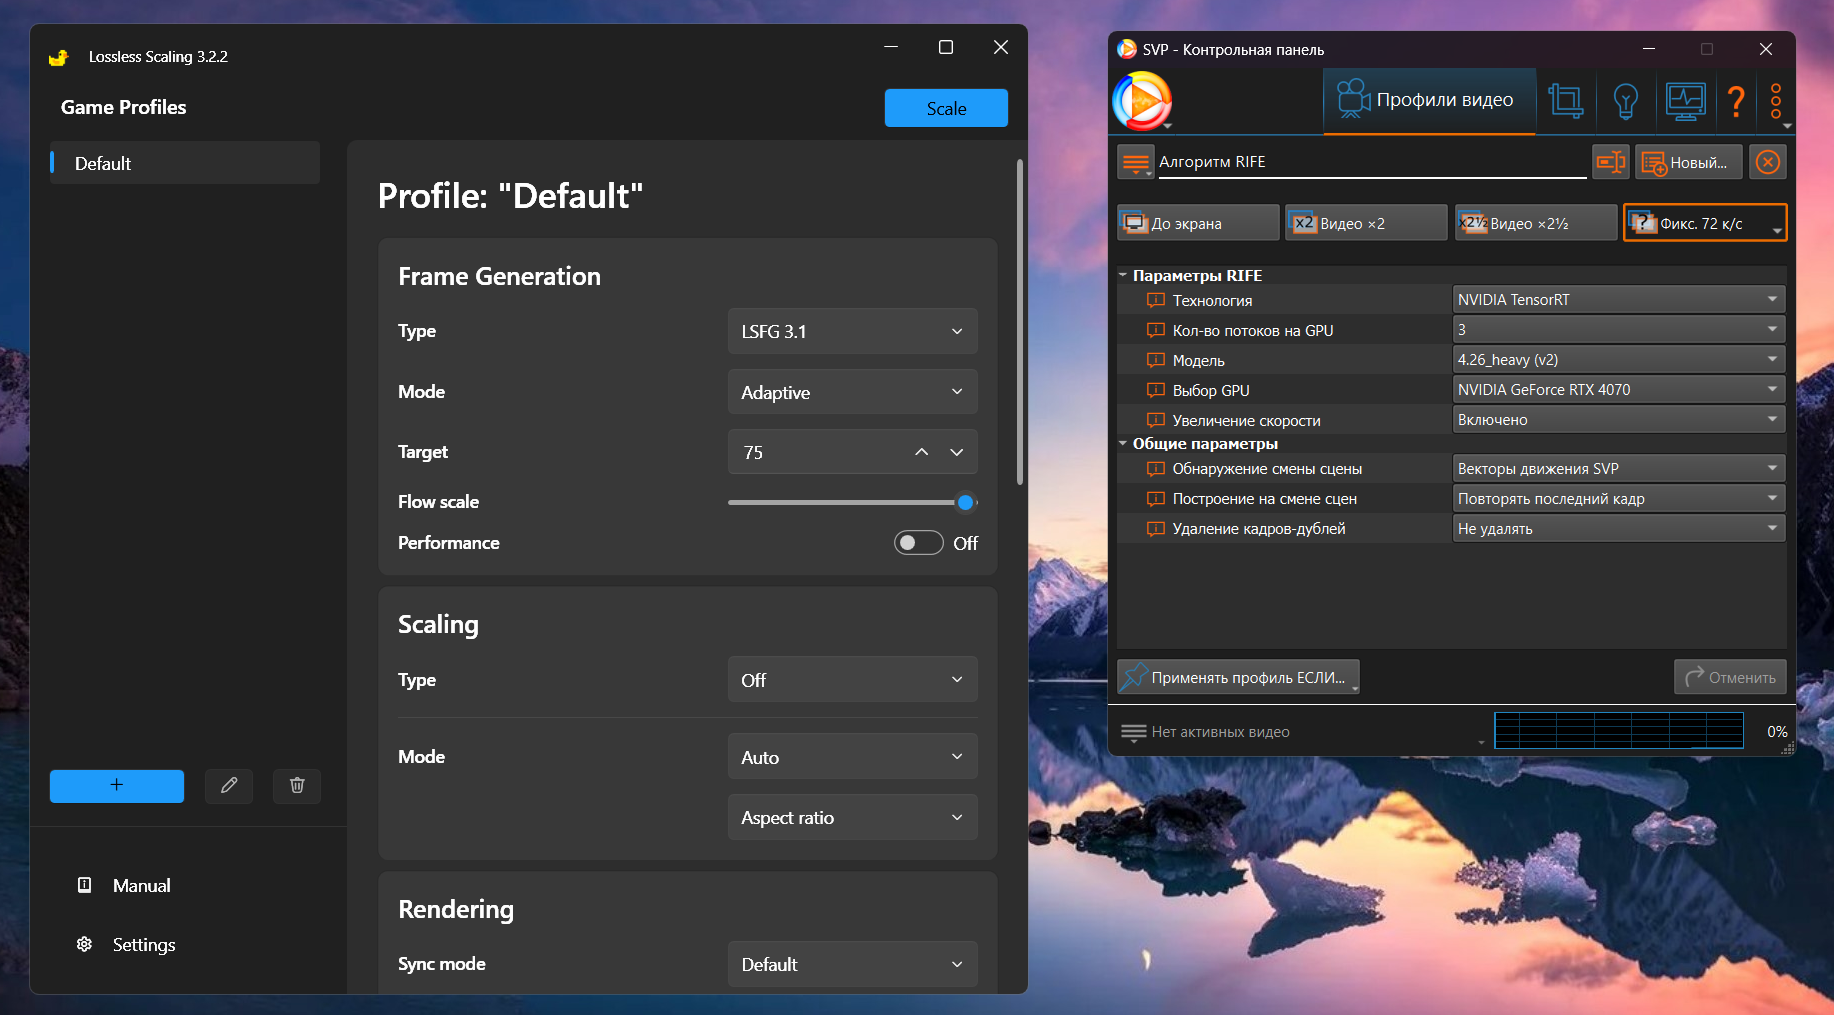Open the Увеличение скорости dropdown (Включено)
Viewport: 1834px width, 1015px height.
click(x=1618, y=420)
